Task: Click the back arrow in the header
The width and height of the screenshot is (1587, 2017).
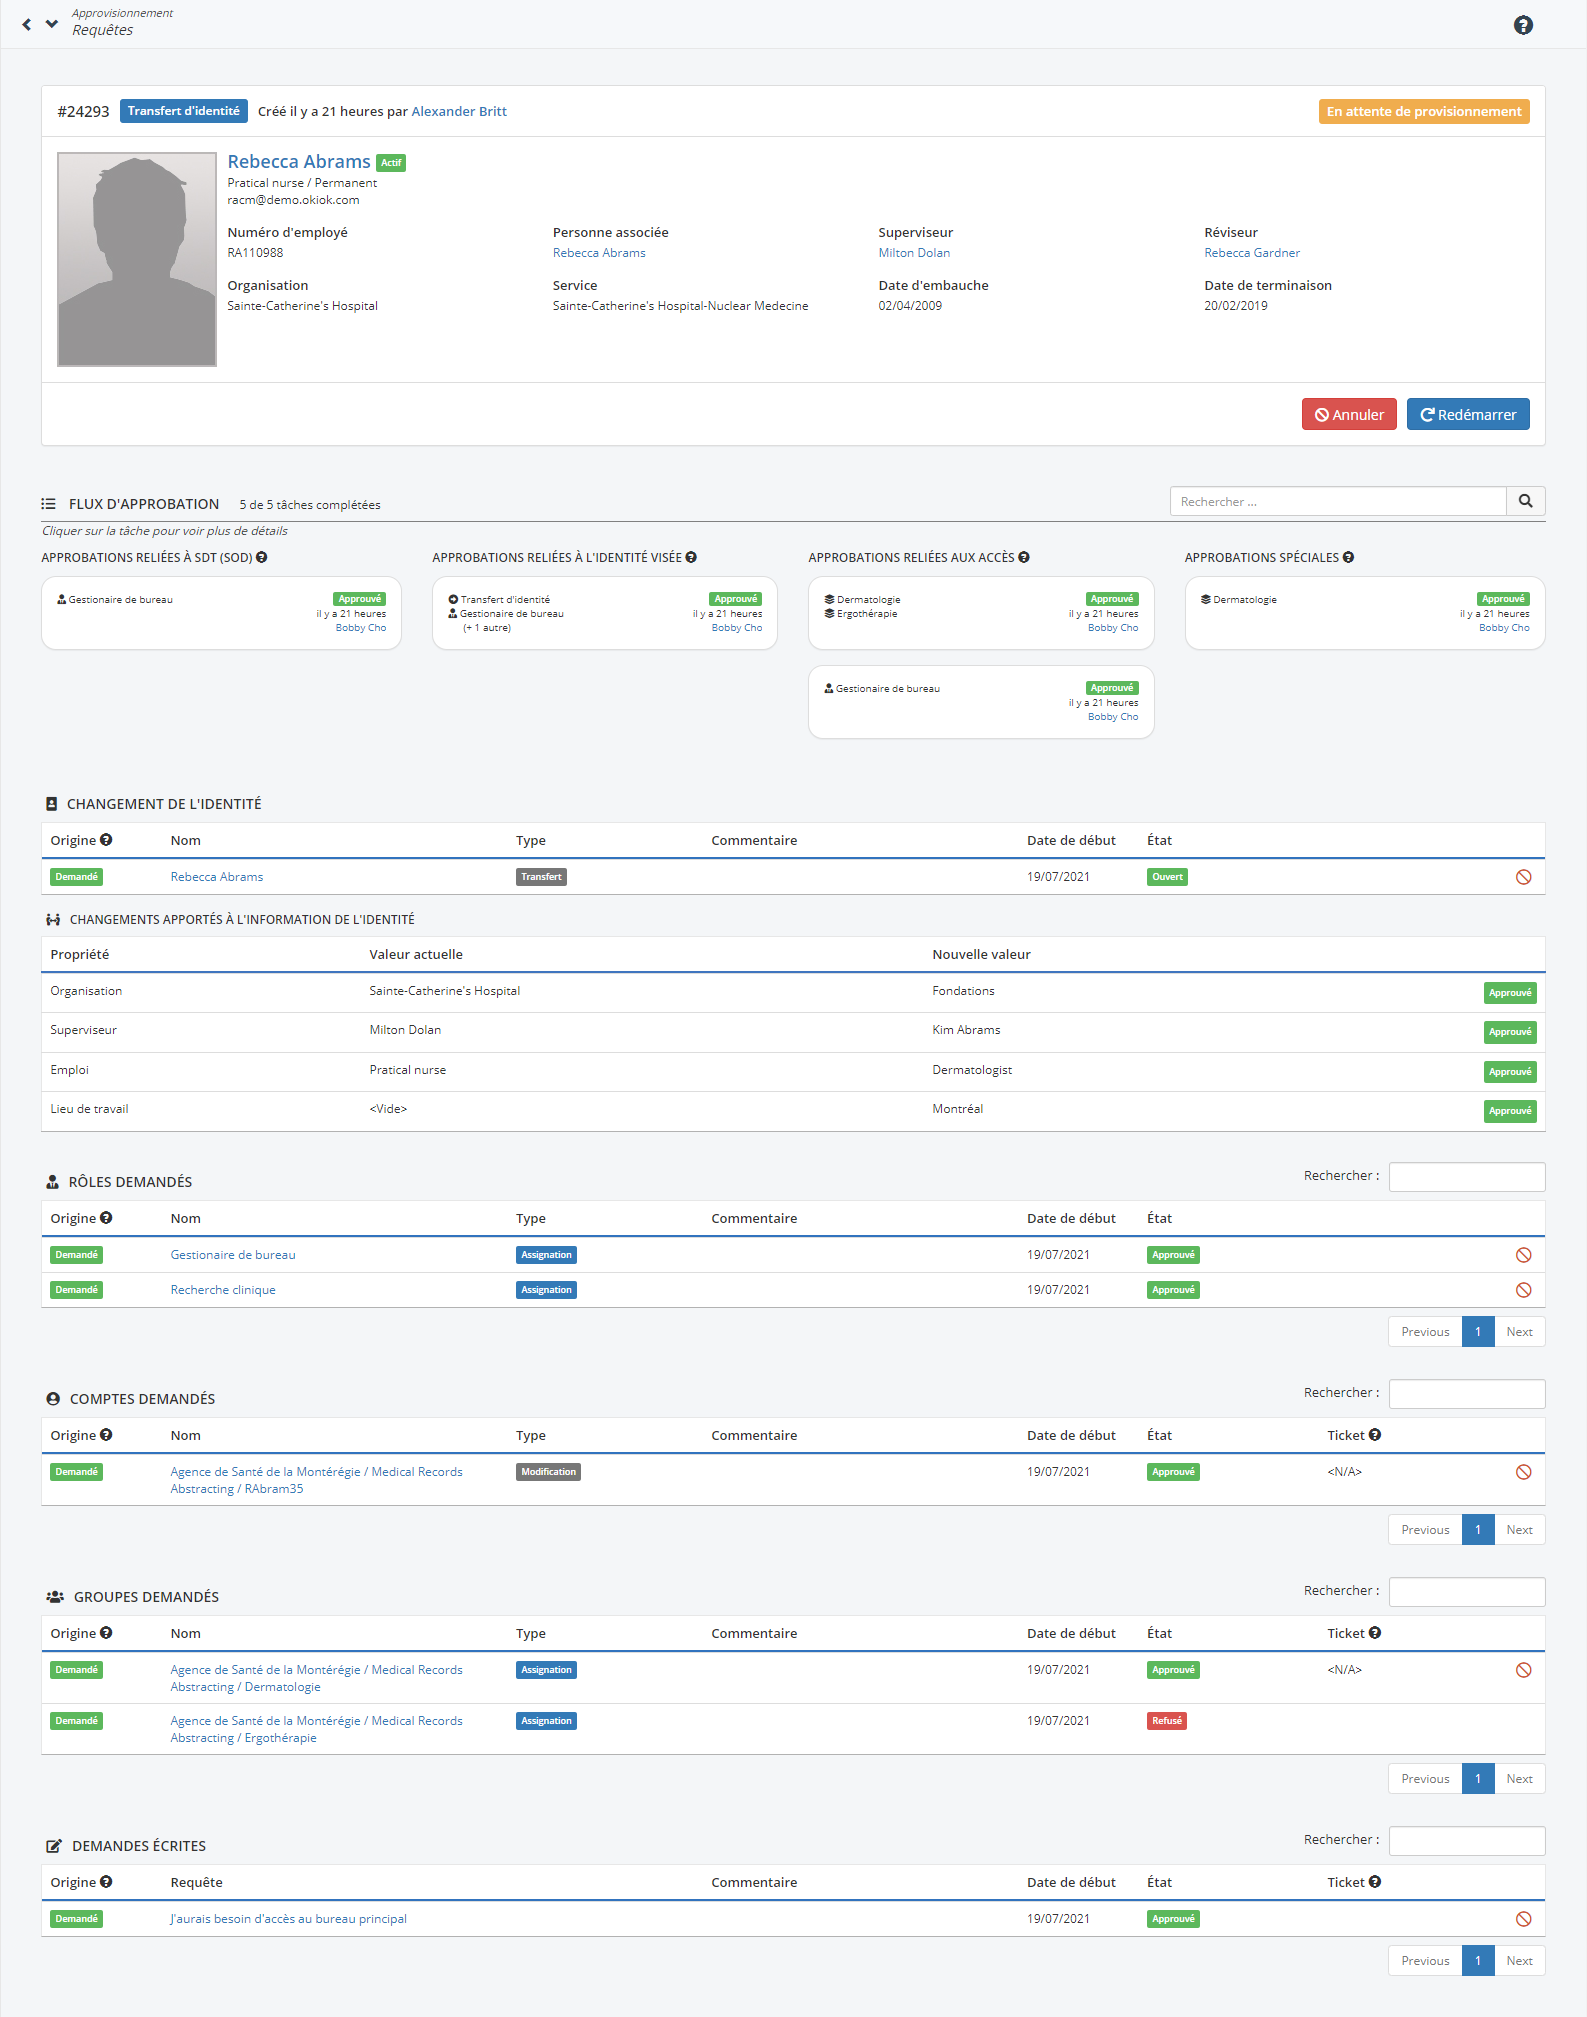Action: [27, 24]
